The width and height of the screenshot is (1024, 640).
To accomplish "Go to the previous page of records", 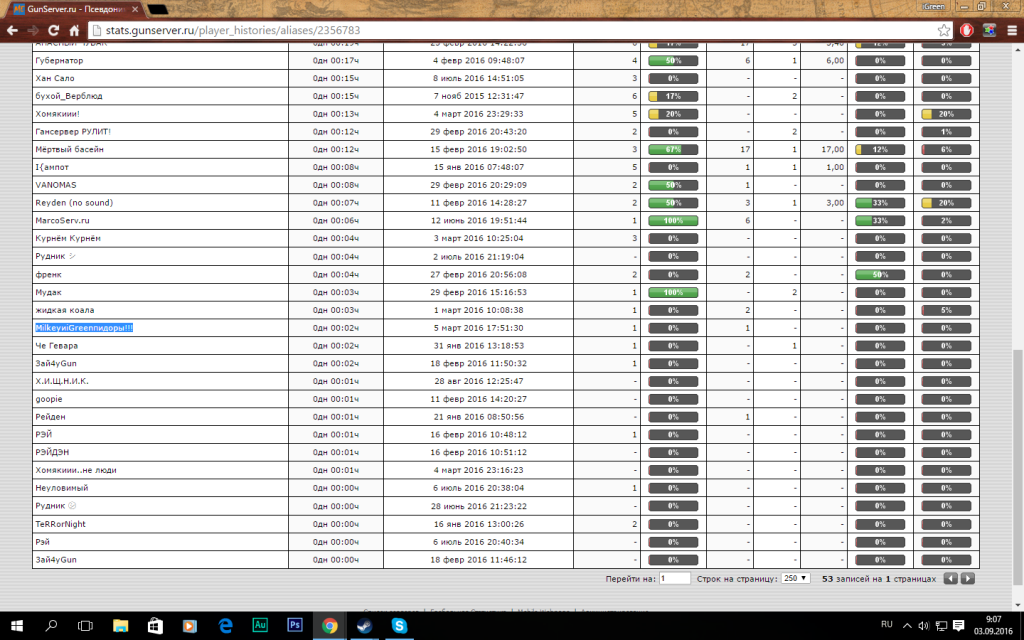I will point(950,579).
